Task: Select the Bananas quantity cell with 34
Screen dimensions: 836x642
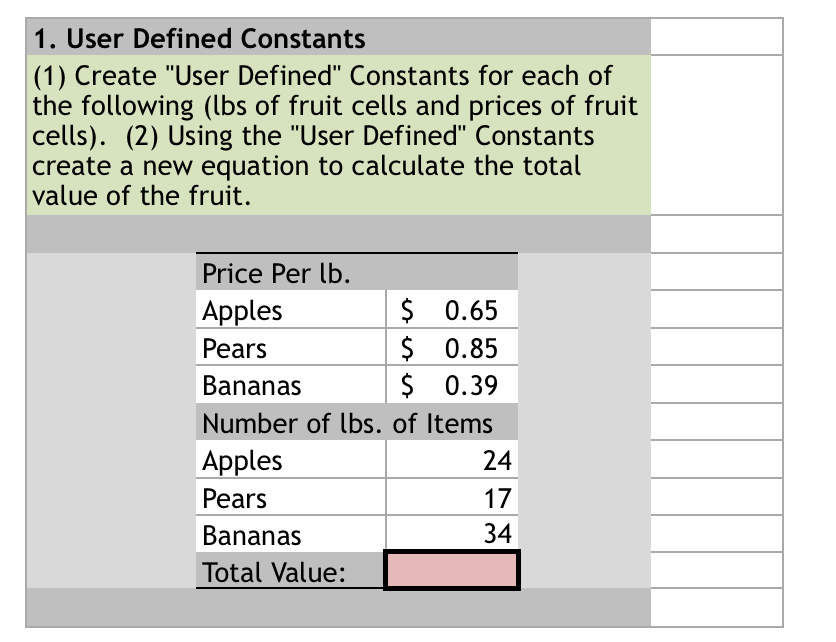Action: pyautogui.click(x=452, y=533)
